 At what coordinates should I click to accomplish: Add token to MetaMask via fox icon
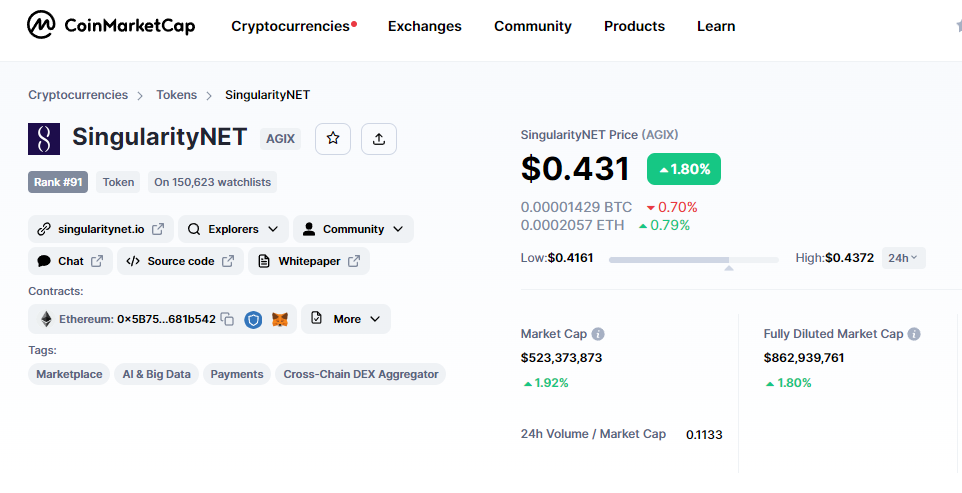(x=280, y=319)
